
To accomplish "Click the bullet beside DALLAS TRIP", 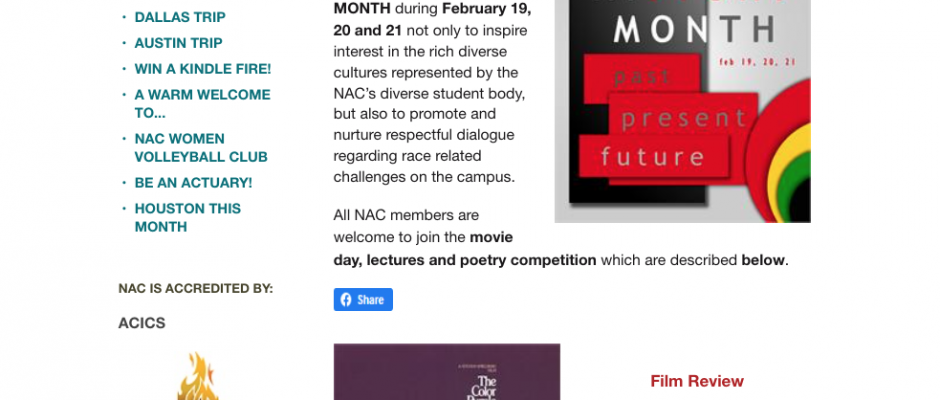I will tap(124, 17).
